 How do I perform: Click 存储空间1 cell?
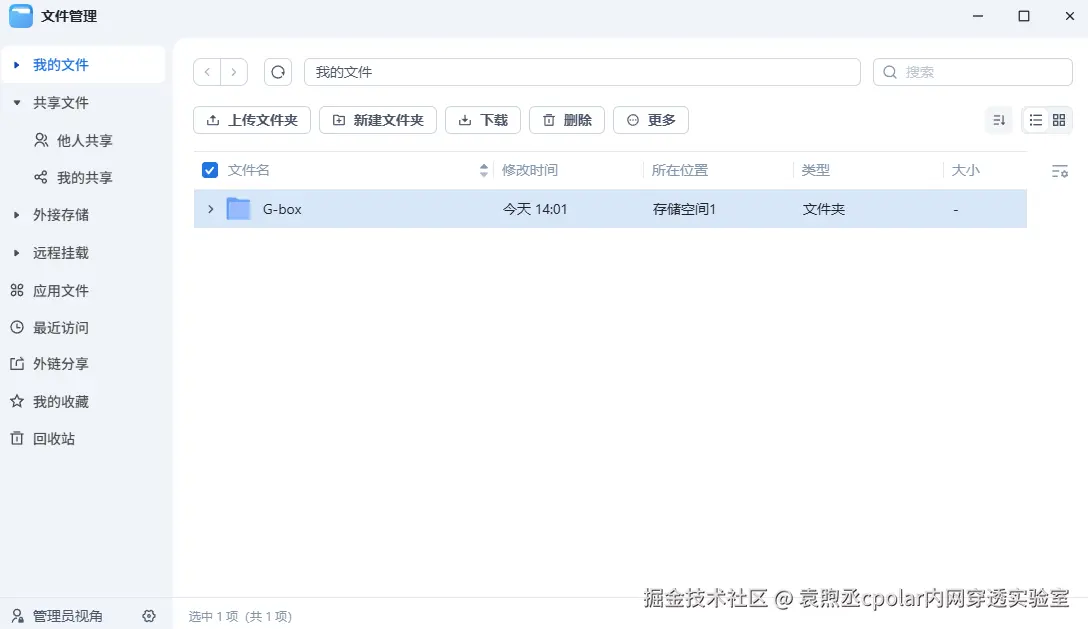tap(684, 209)
